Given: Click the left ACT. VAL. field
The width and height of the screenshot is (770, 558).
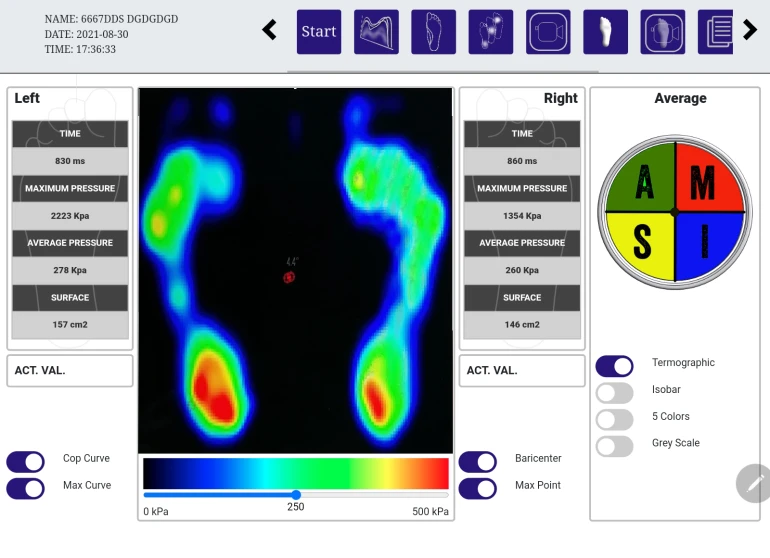Looking at the screenshot, I should [70, 371].
